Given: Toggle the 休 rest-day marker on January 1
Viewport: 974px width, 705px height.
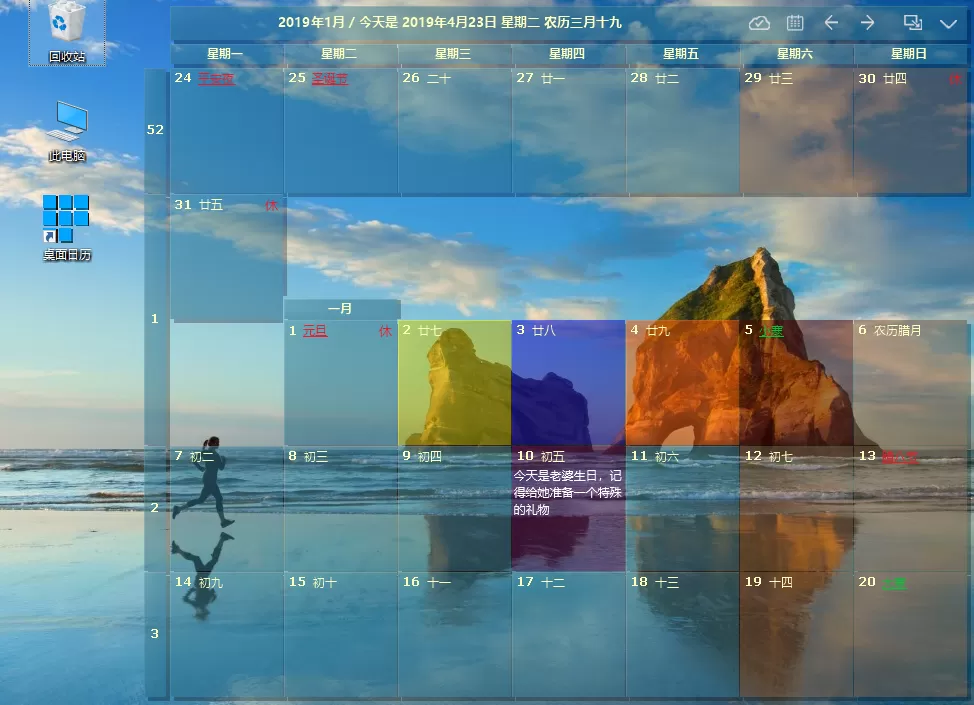Looking at the screenshot, I should point(384,330).
